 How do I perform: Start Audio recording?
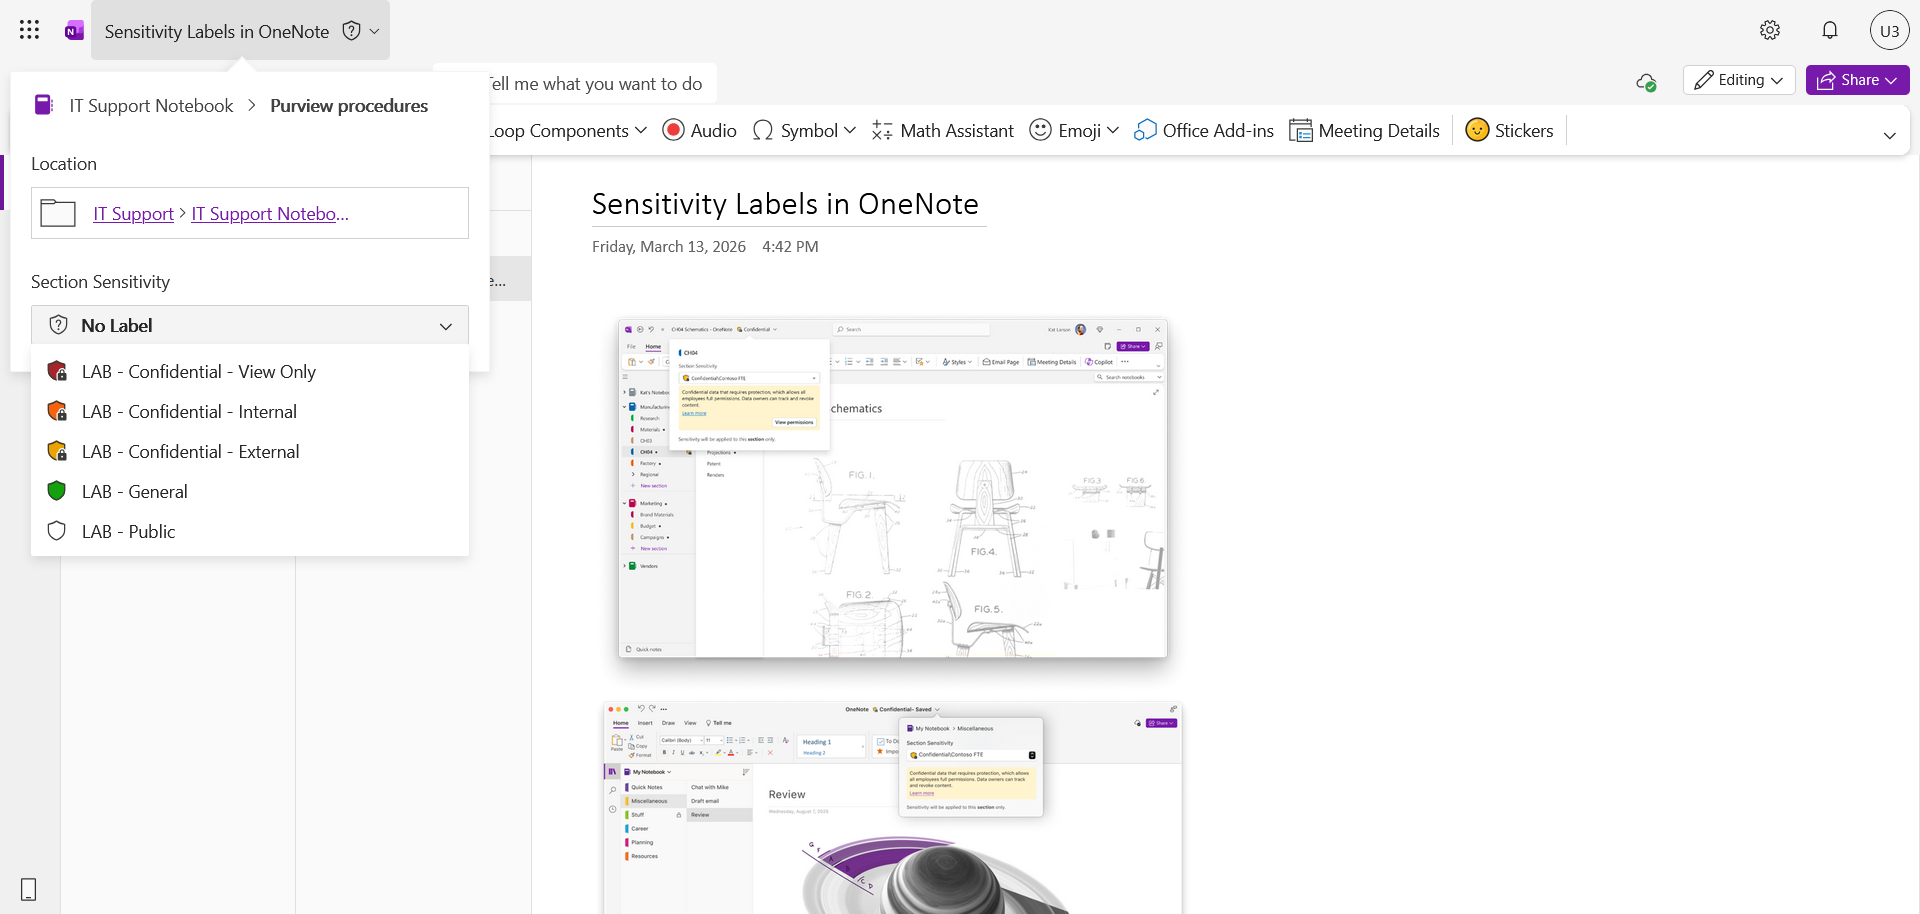pos(699,130)
